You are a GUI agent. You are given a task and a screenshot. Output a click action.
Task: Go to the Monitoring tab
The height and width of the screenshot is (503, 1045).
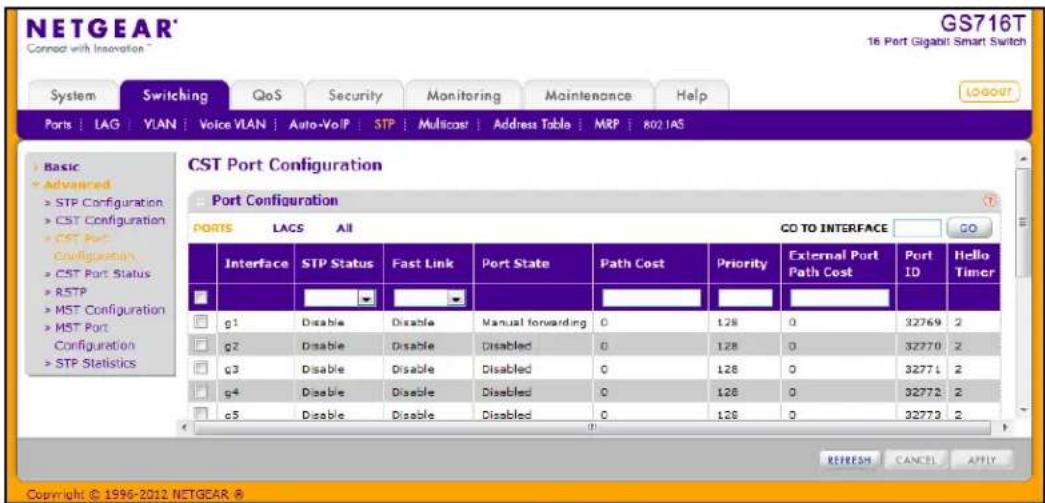click(x=464, y=95)
